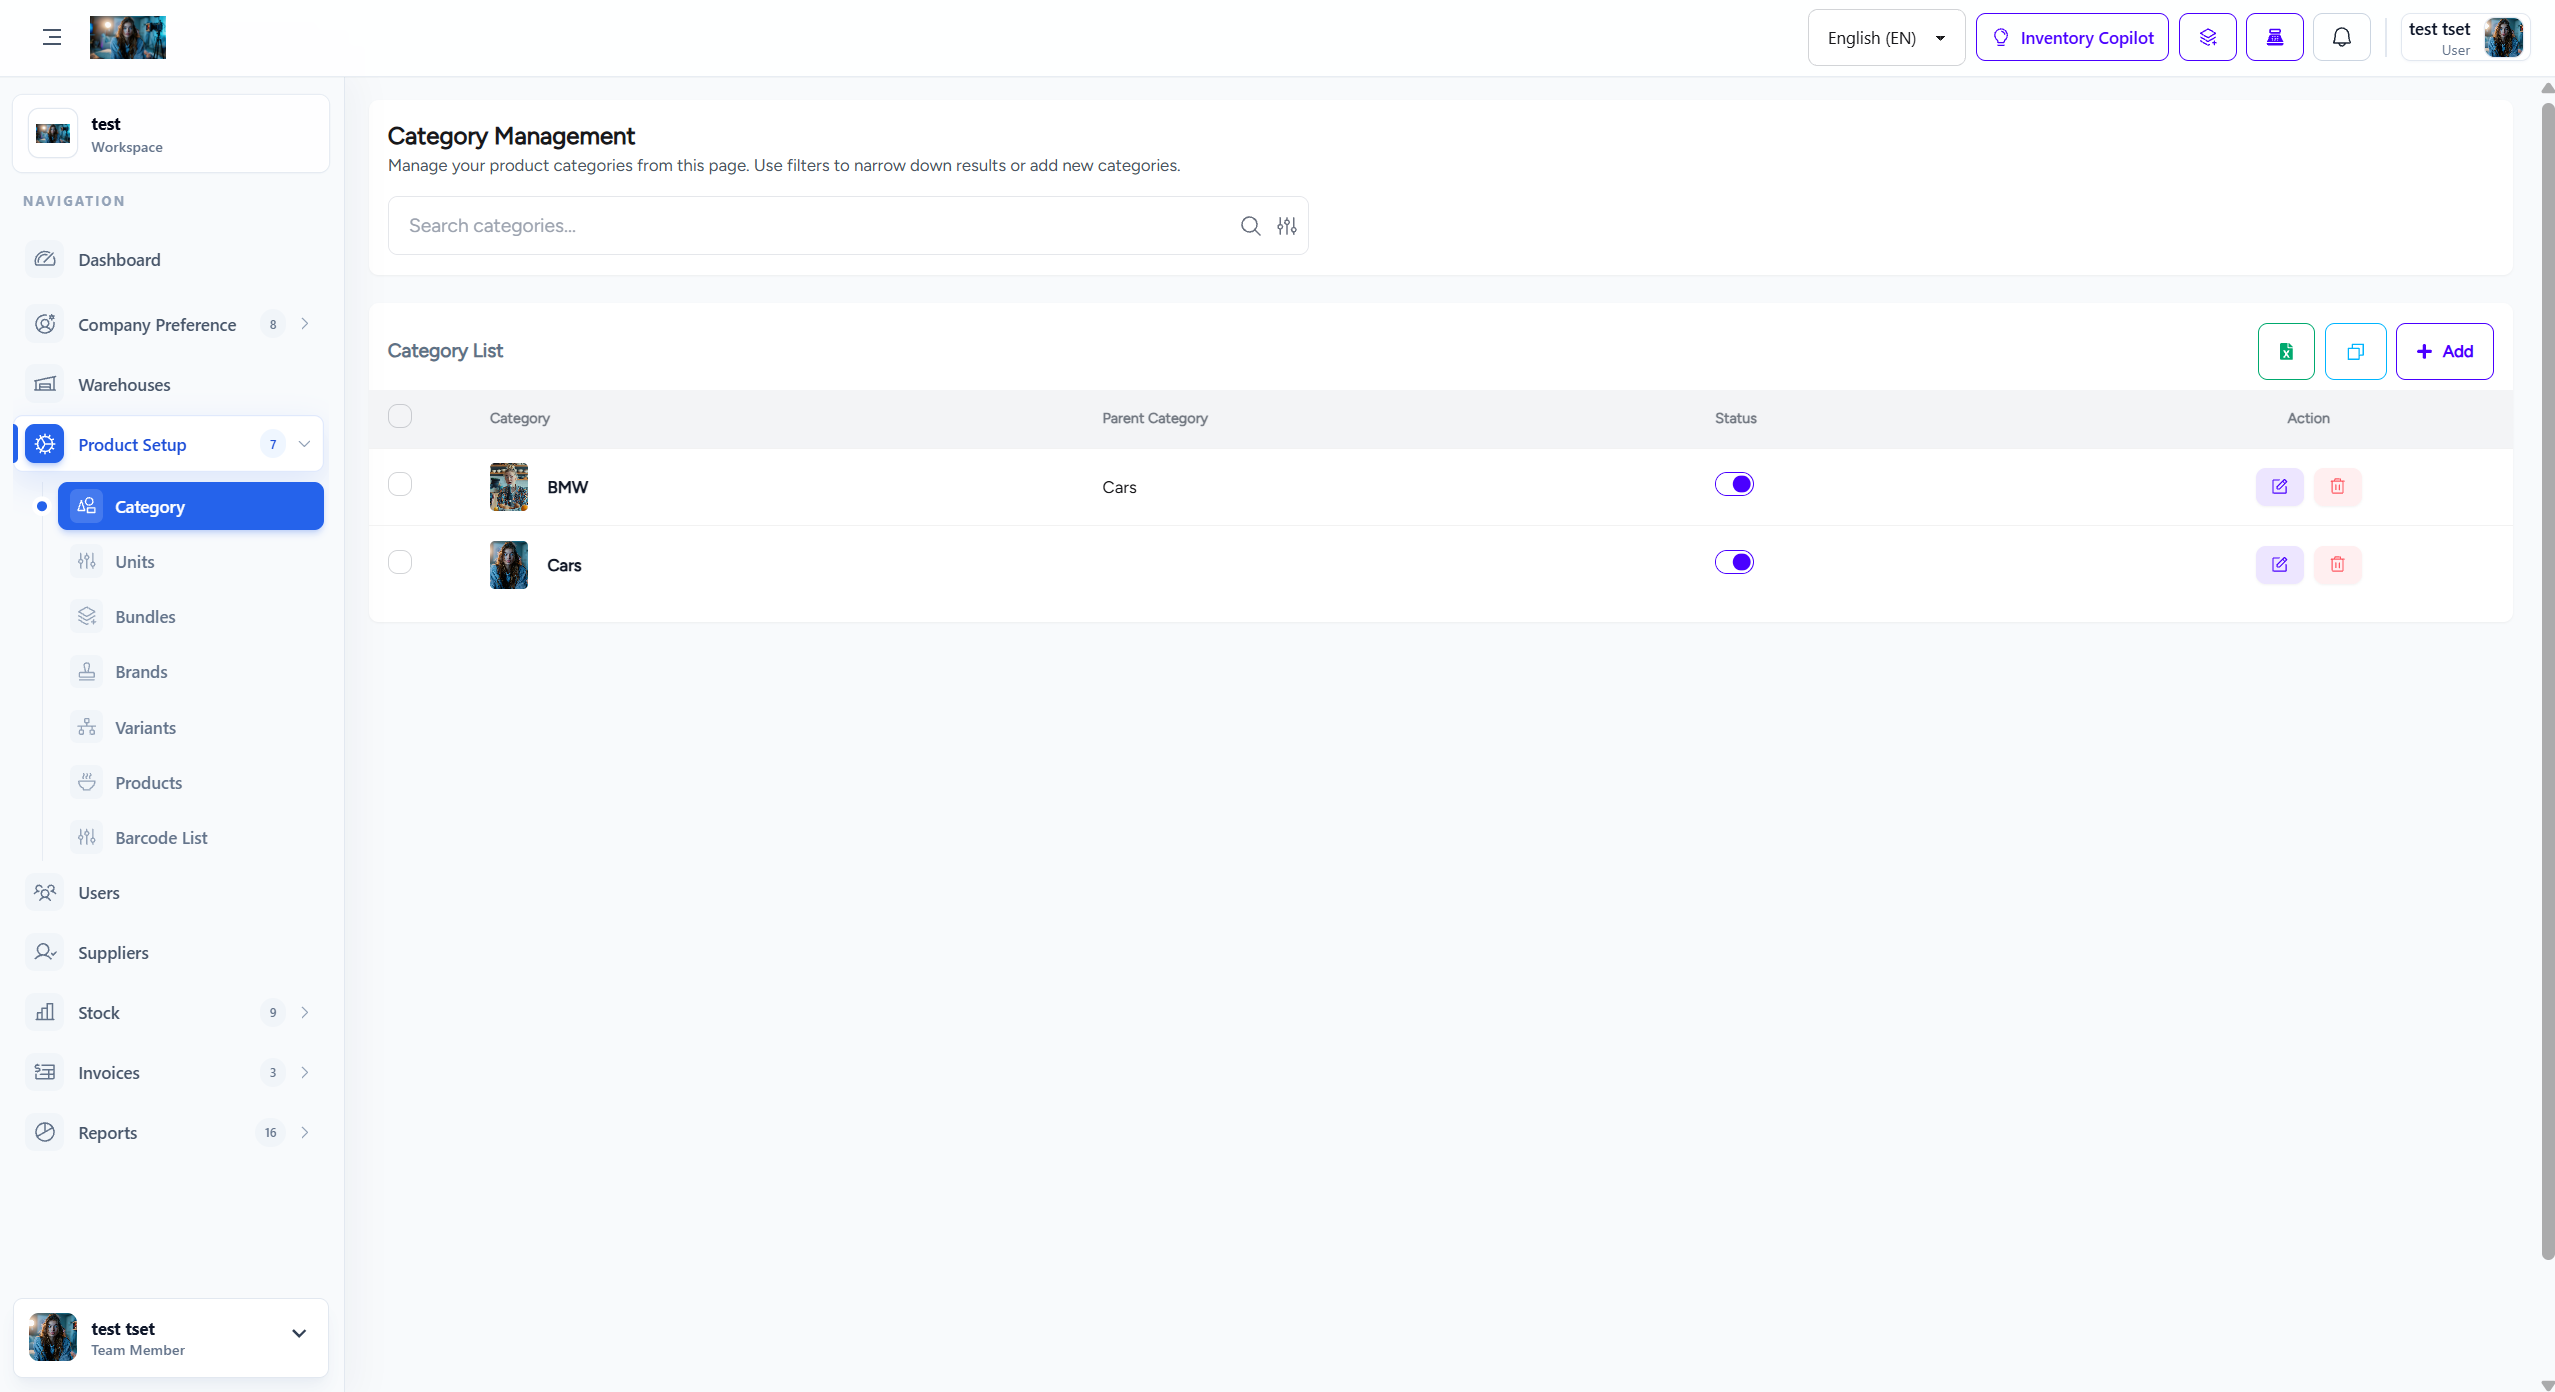Click the Brands stamp icon
The height and width of the screenshot is (1392, 2555).
[x=87, y=672]
